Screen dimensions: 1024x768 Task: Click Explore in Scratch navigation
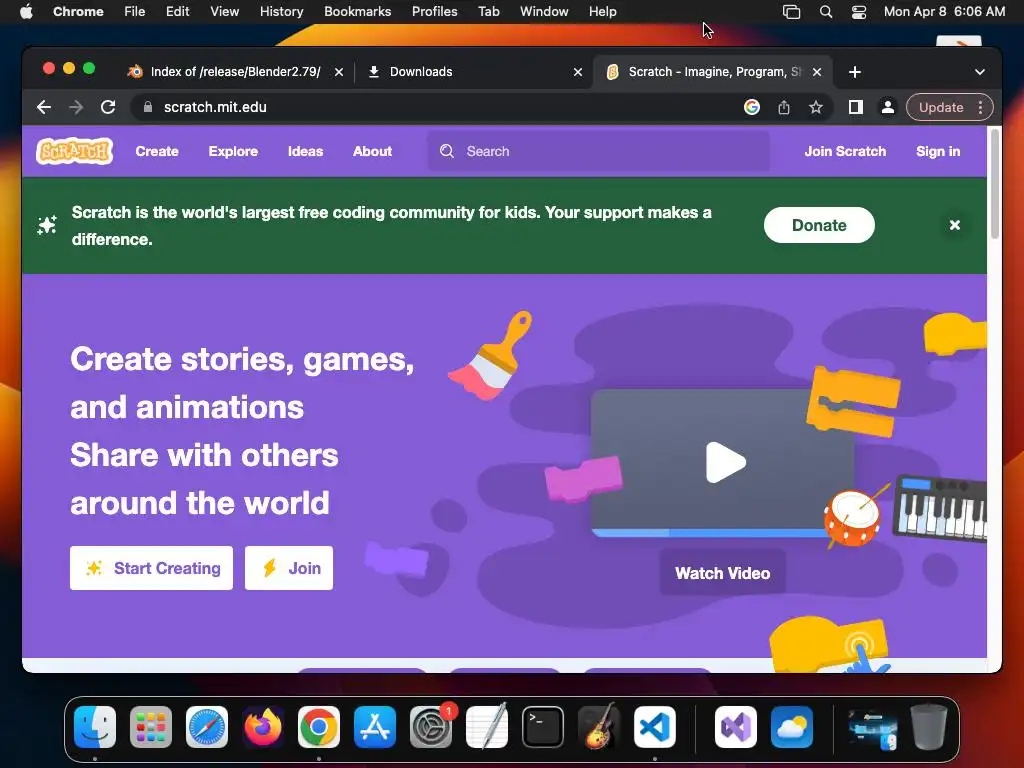tap(233, 151)
